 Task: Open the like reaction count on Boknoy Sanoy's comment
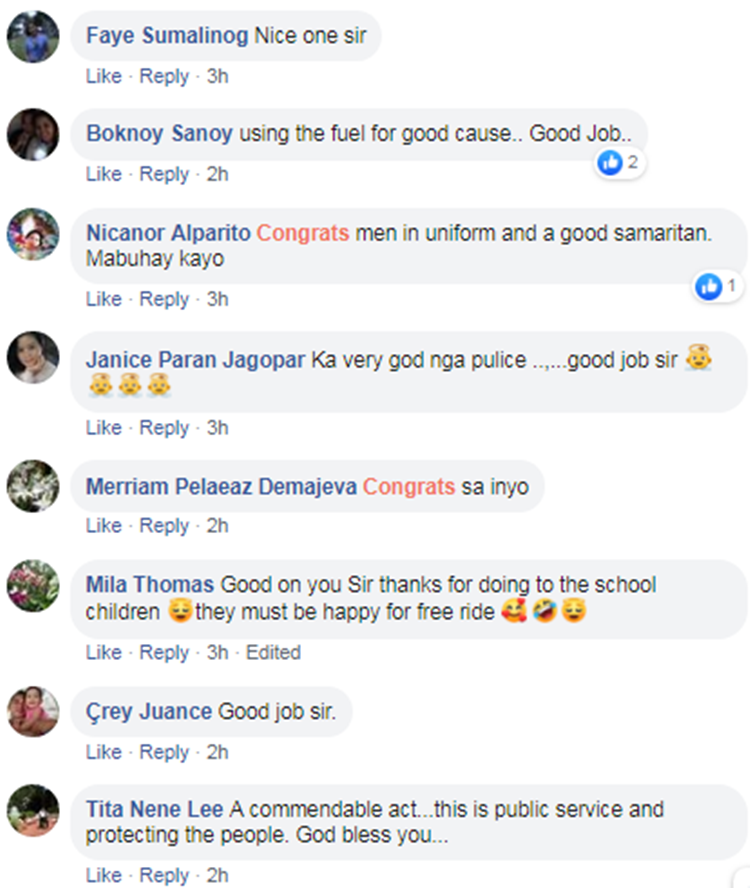pyautogui.click(x=621, y=162)
